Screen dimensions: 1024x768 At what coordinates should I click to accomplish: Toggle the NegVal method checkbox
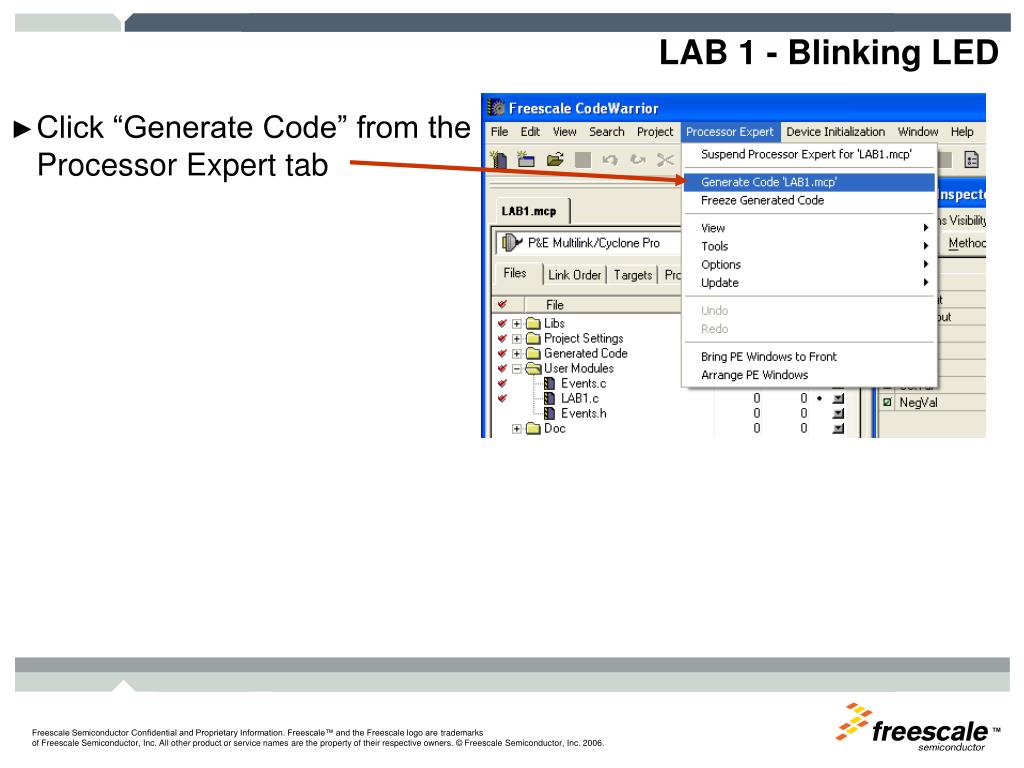(x=887, y=402)
